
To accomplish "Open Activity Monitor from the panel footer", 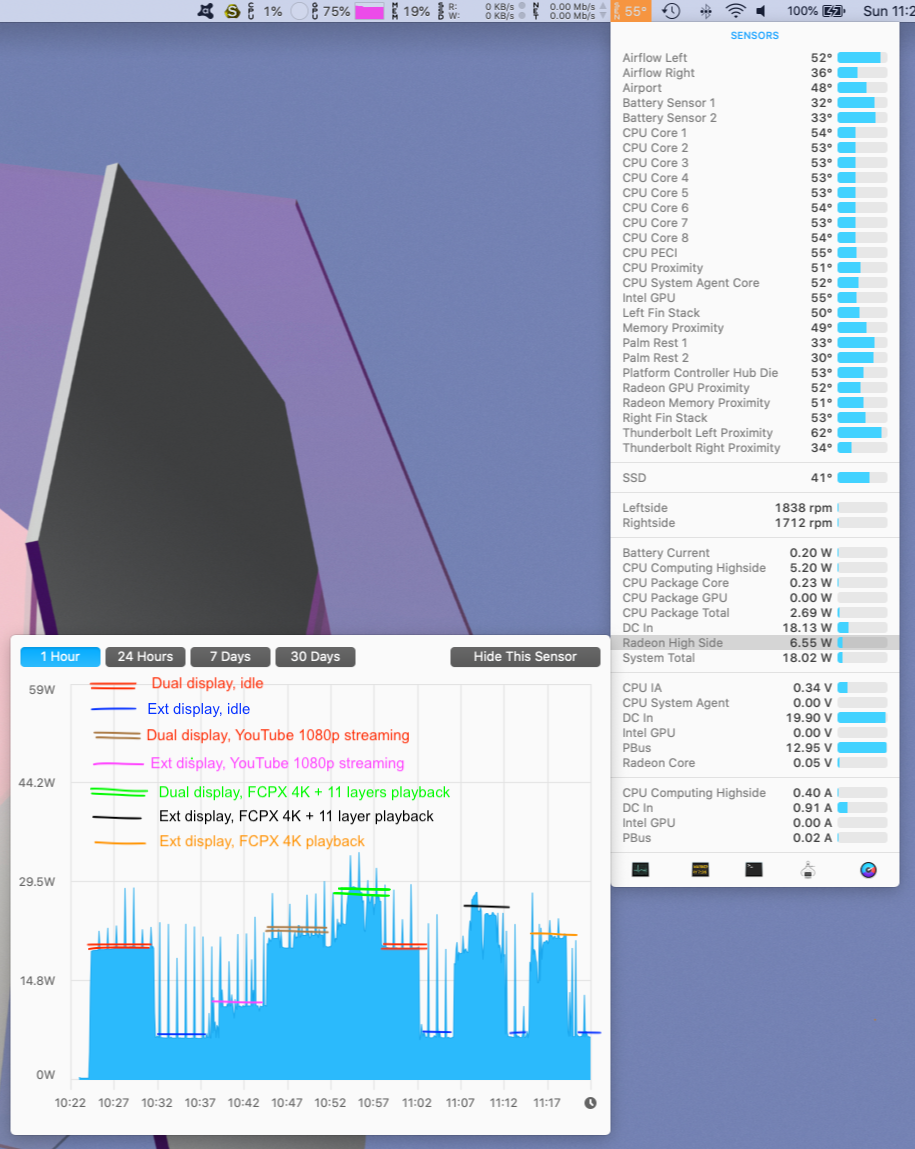I will [x=640, y=869].
